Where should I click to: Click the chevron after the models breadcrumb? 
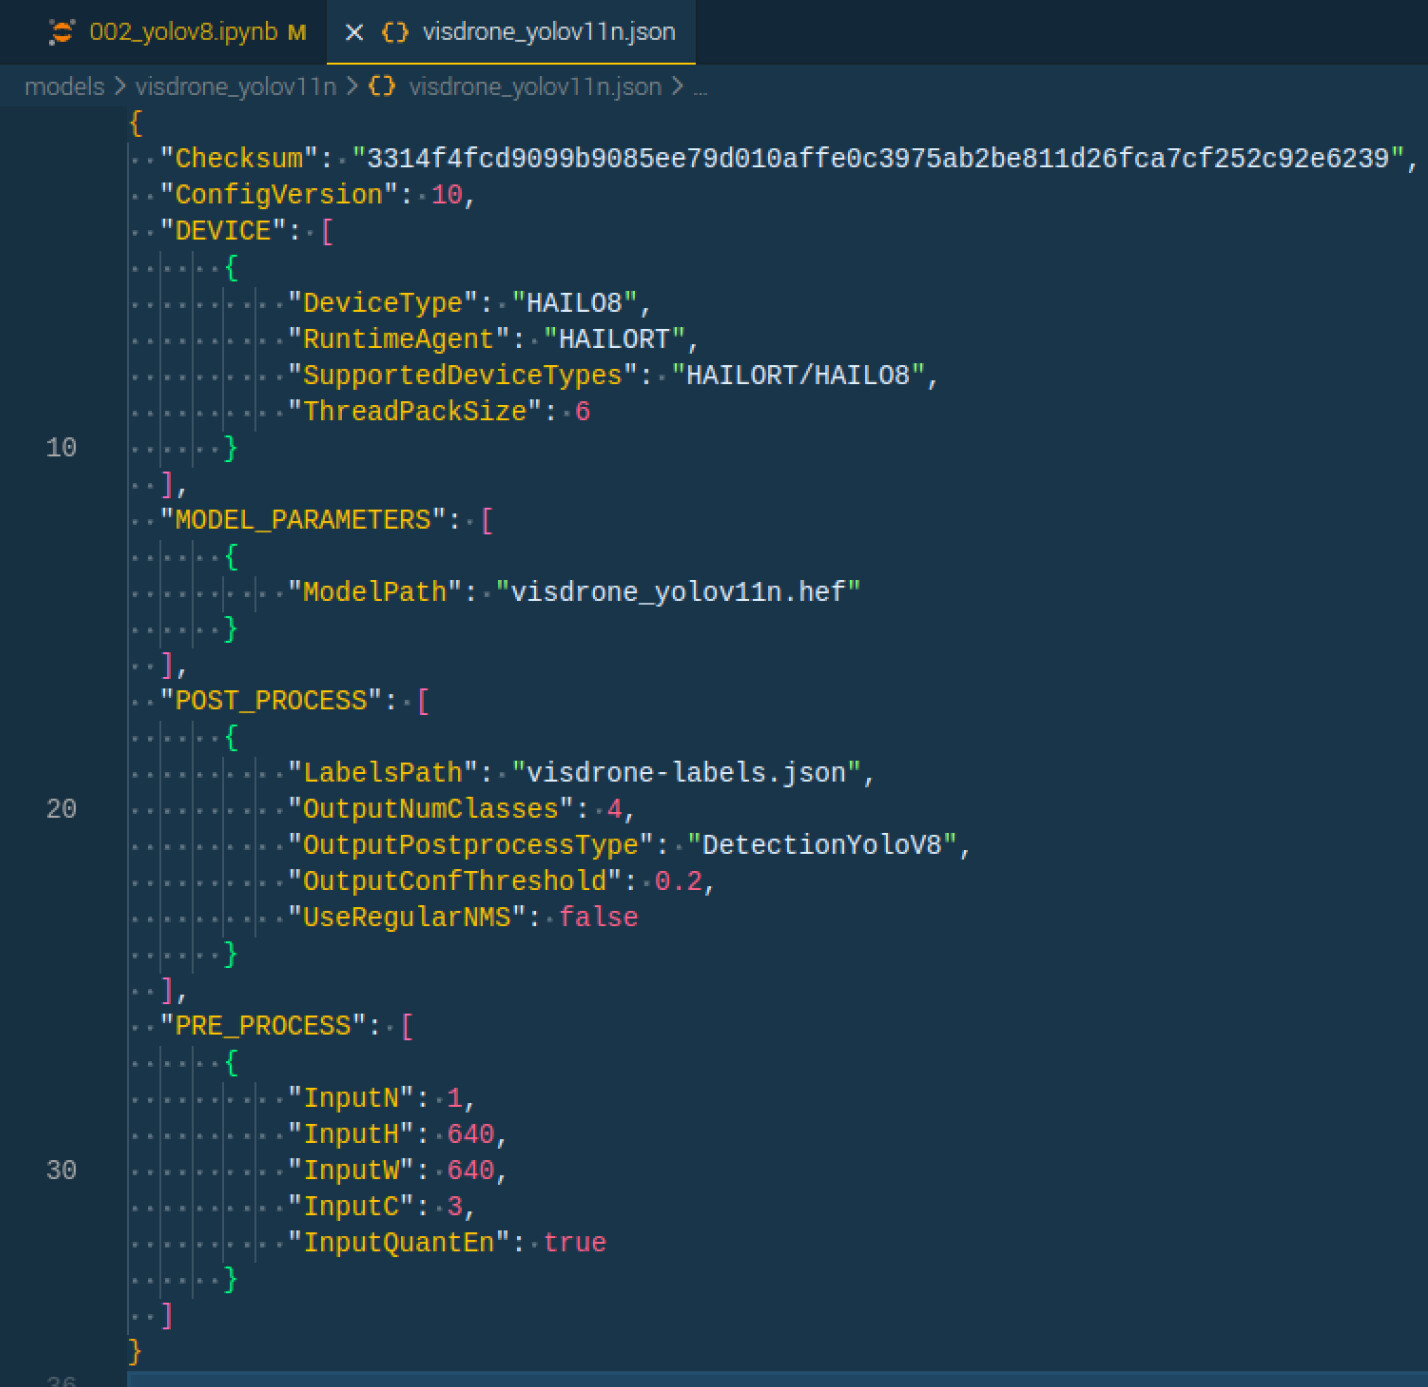coord(120,87)
